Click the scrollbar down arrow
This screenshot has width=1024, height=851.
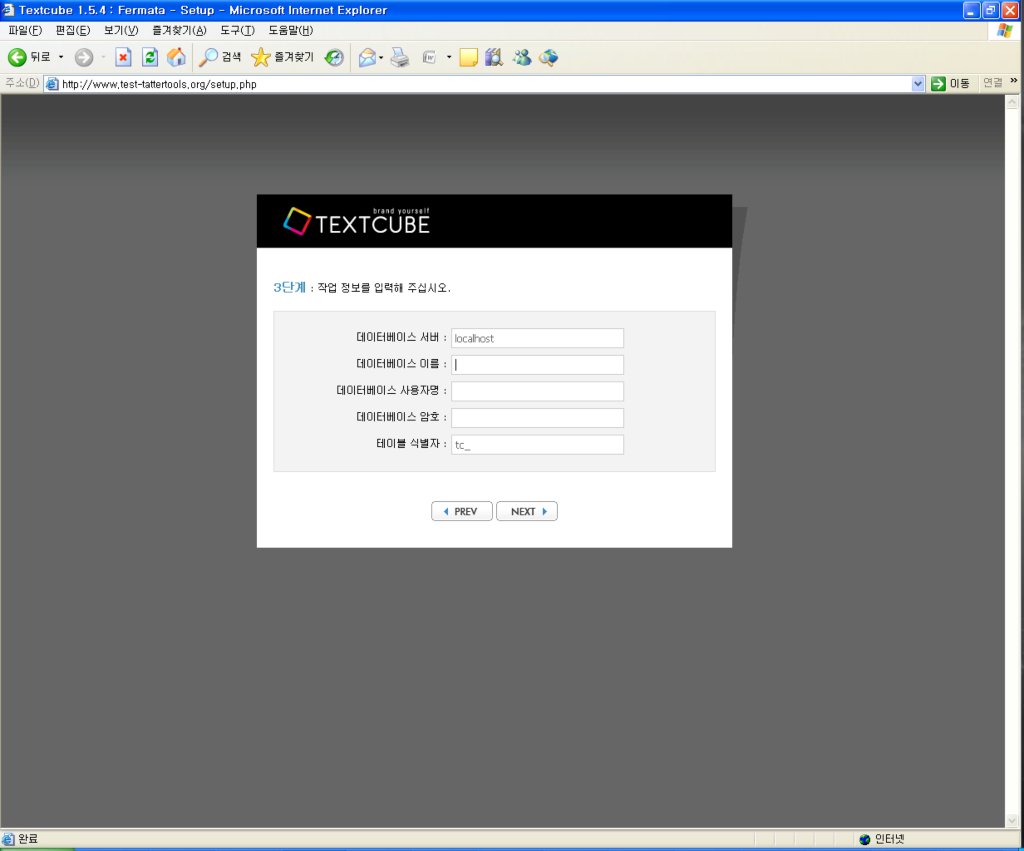point(1012,820)
